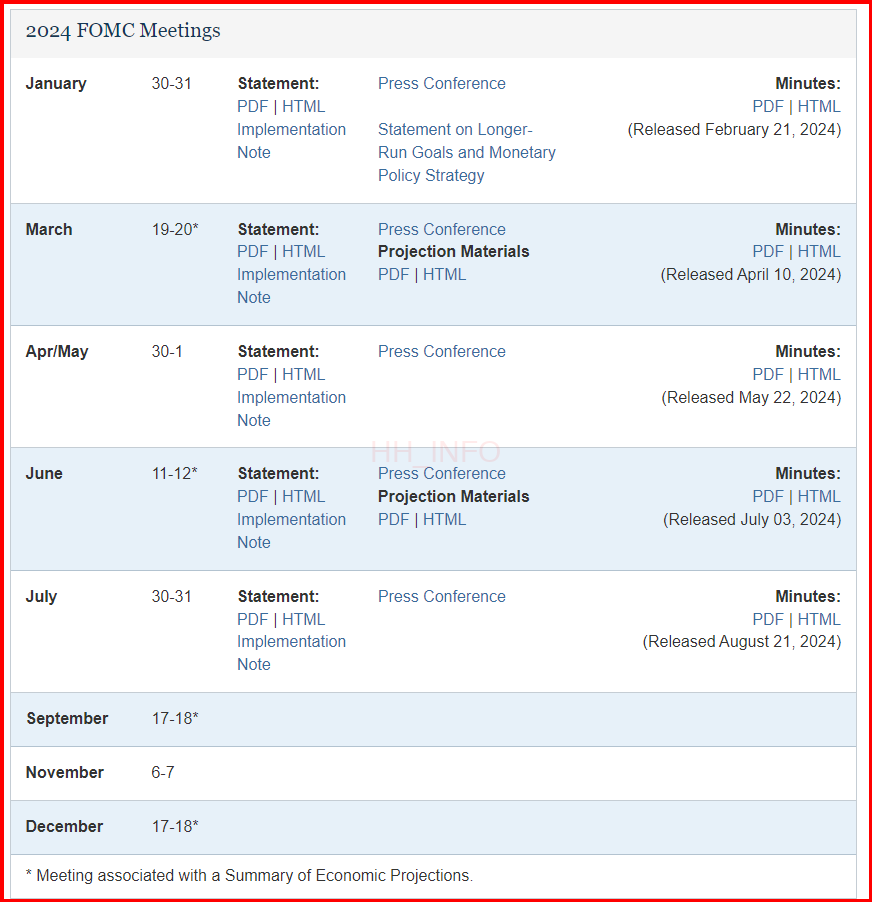Click the March date '19-20*'
This screenshot has height=902, width=872.
click(175, 230)
